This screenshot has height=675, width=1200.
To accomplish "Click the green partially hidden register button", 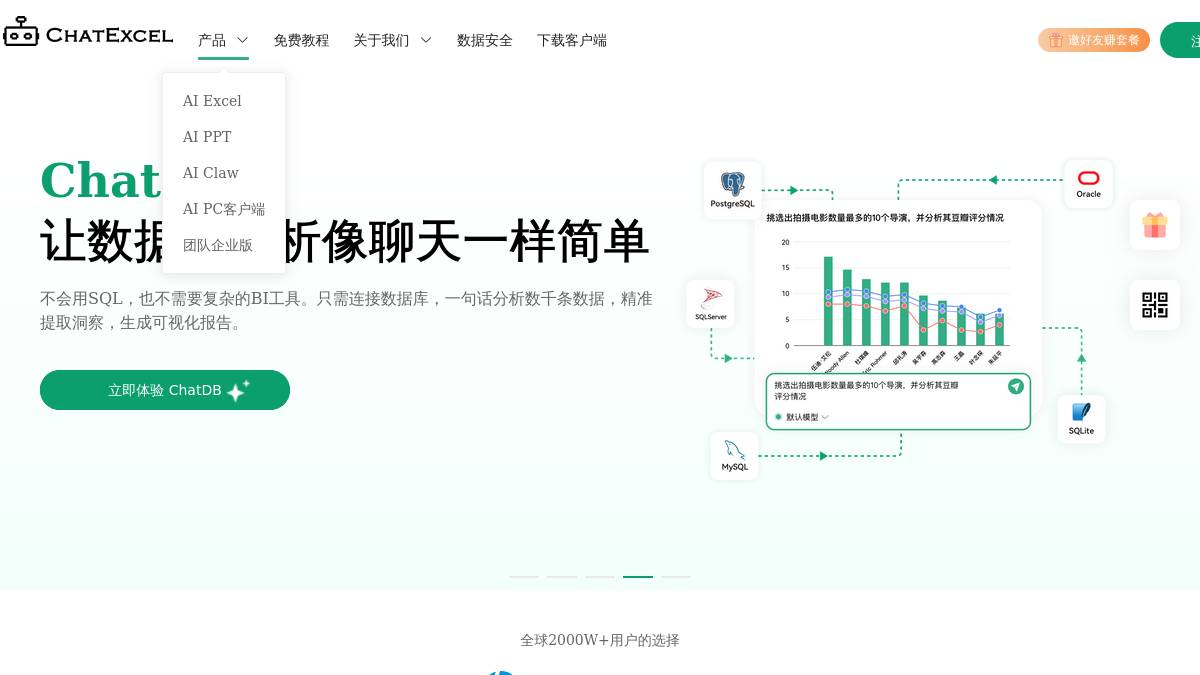I will [x=1180, y=40].
